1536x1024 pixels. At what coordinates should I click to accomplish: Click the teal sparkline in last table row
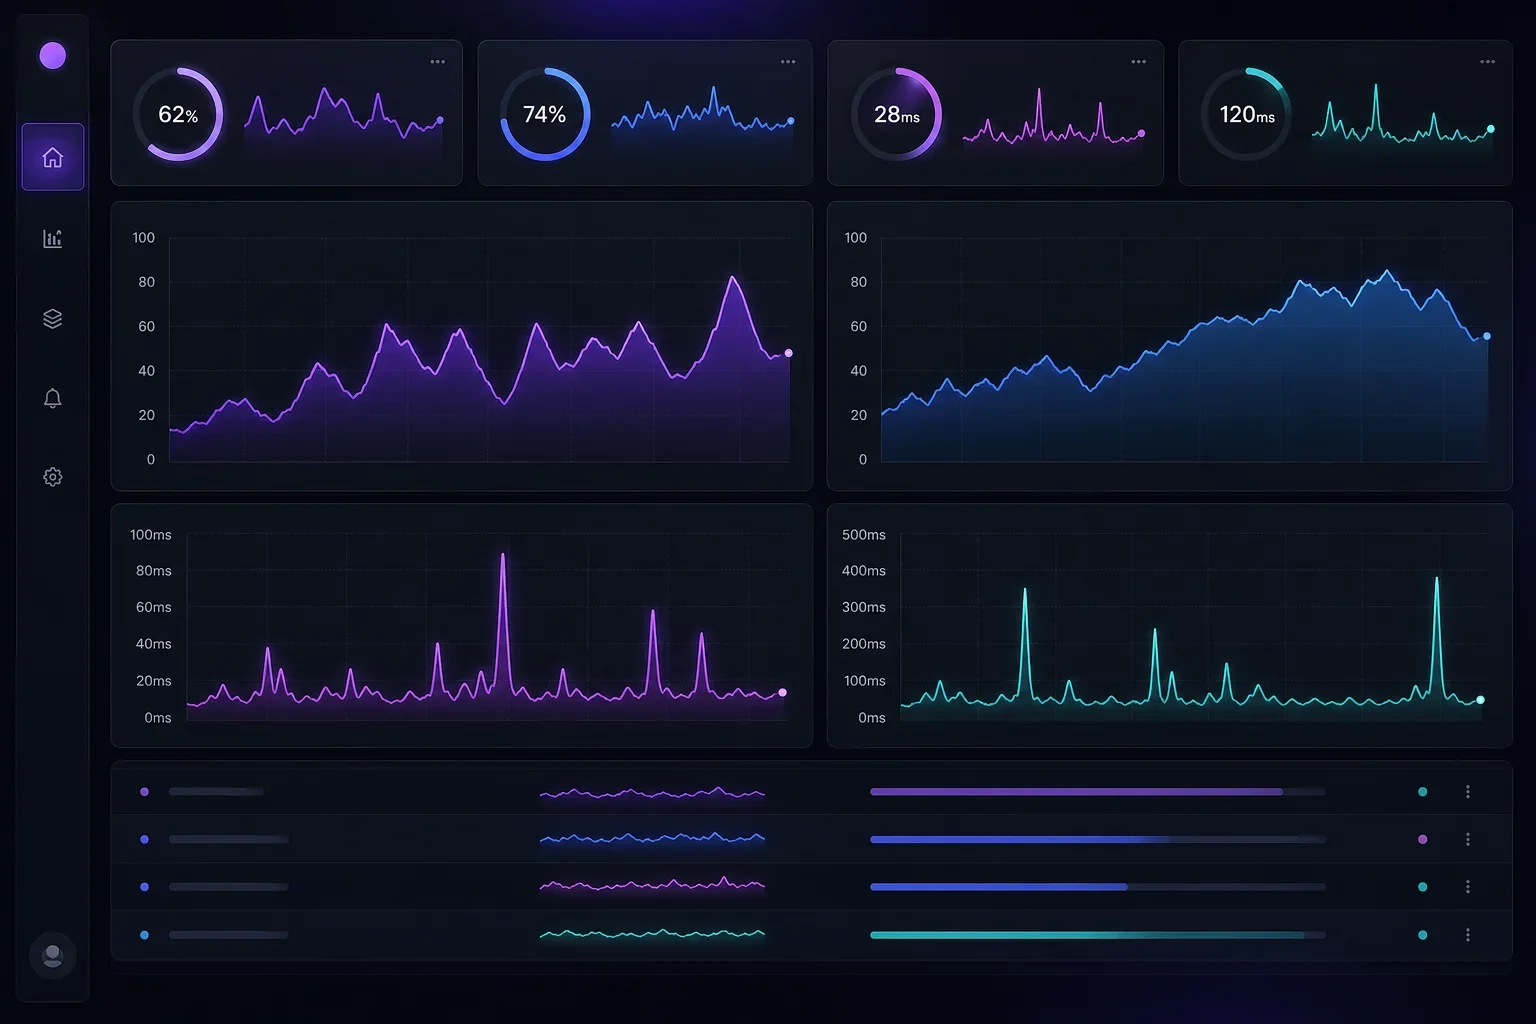click(x=652, y=934)
